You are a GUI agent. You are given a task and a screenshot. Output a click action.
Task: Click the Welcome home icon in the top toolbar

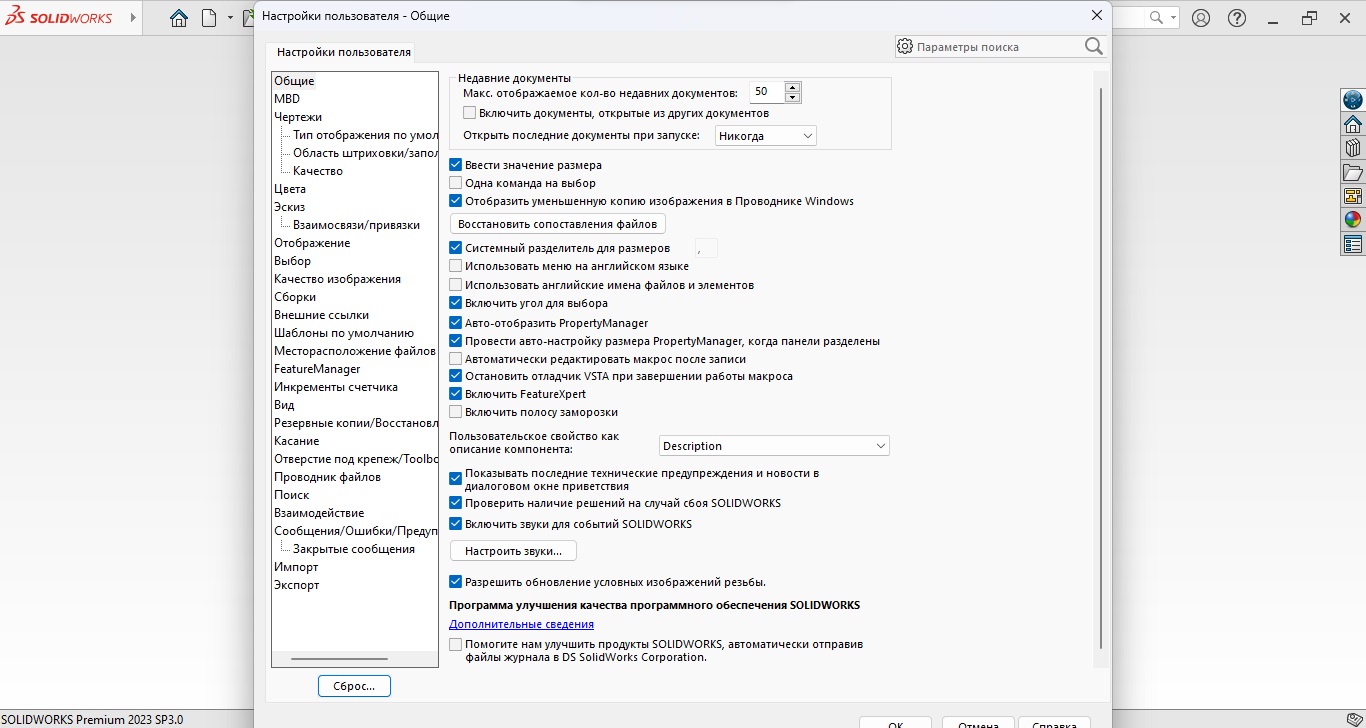179,18
